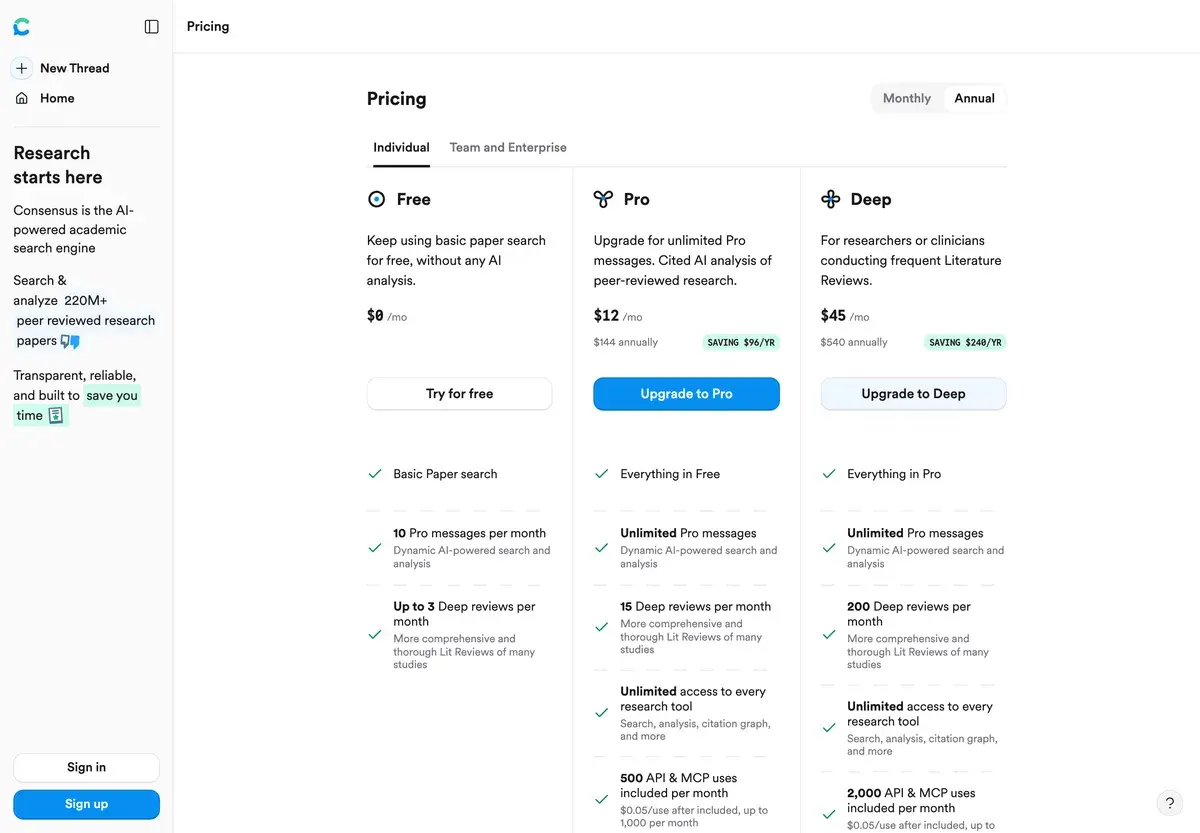
Task: Open the help question mark button
Action: pyautogui.click(x=1170, y=803)
